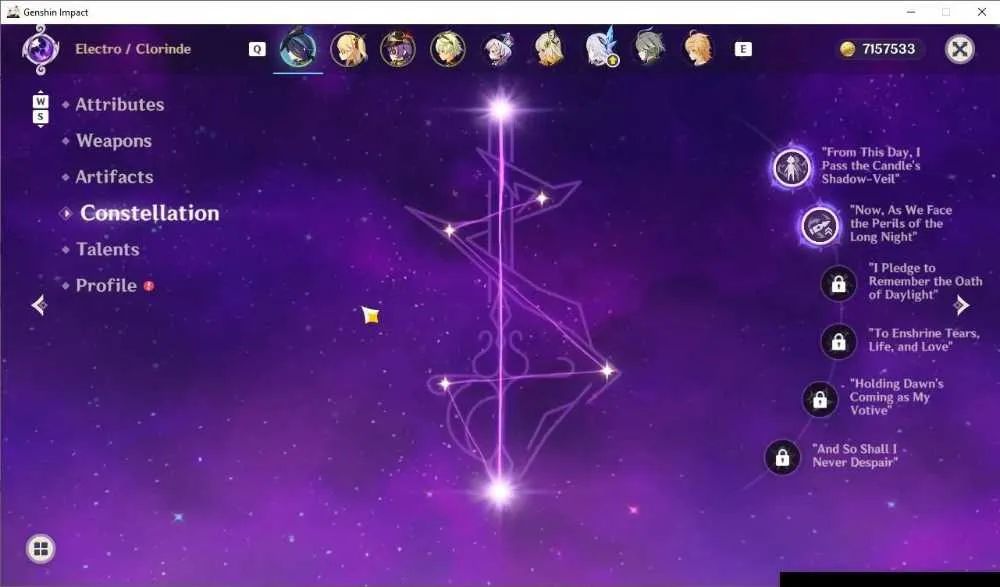Image resolution: width=1000 pixels, height=587 pixels.
Task: Close the character screen with X button
Action: (x=960, y=49)
